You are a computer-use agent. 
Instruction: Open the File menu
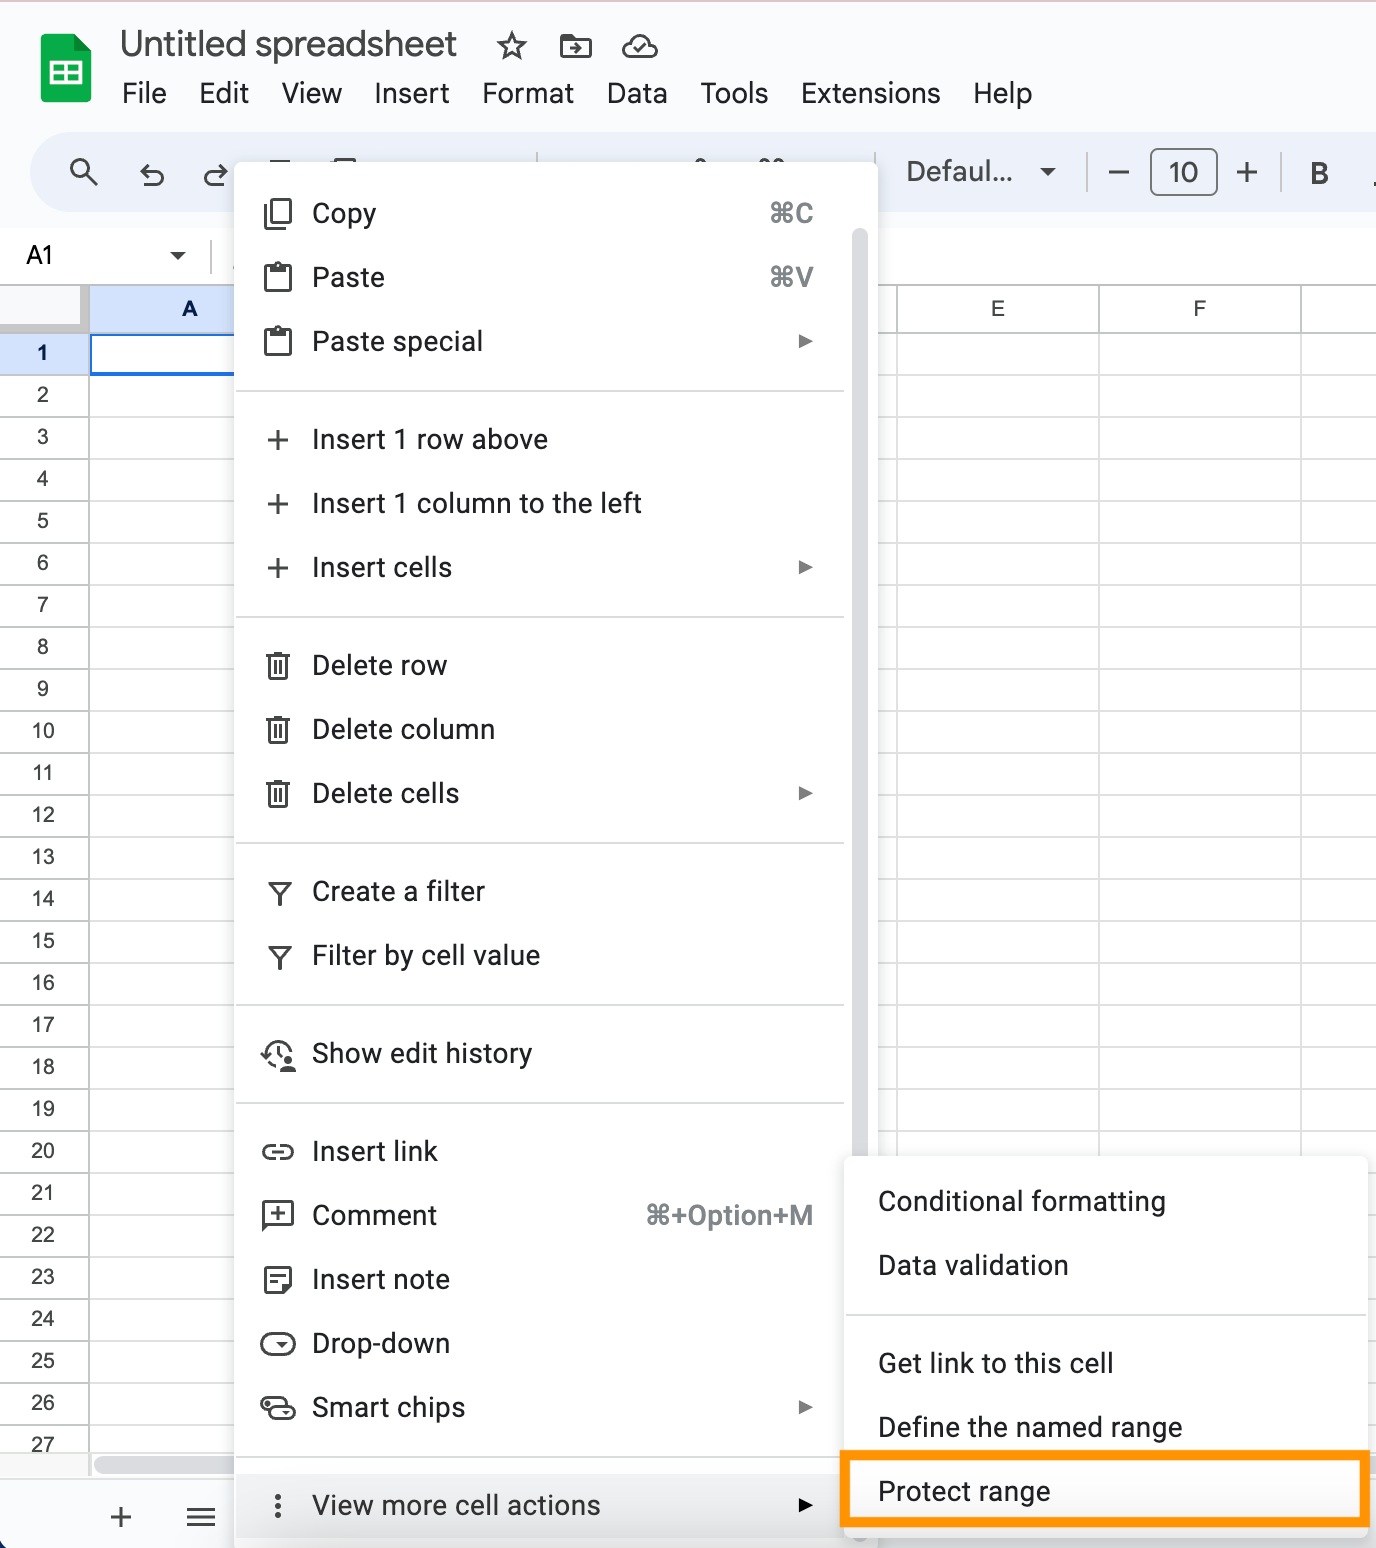pos(144,93)
